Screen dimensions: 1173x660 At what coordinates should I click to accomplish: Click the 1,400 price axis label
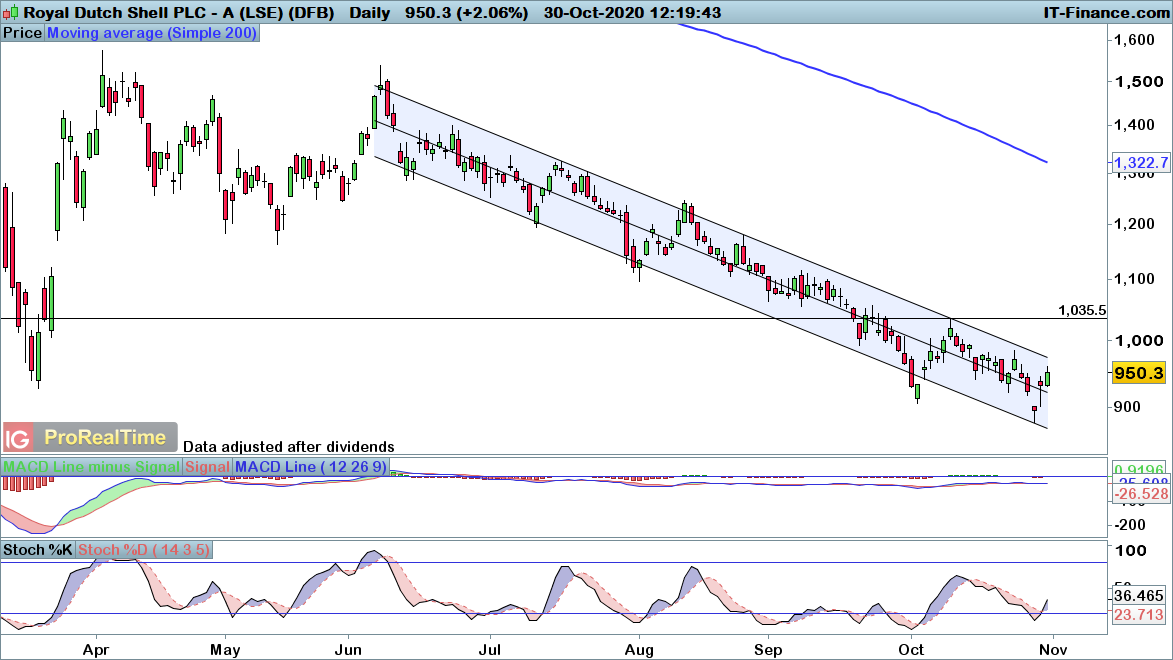(x=1135, y=125)
